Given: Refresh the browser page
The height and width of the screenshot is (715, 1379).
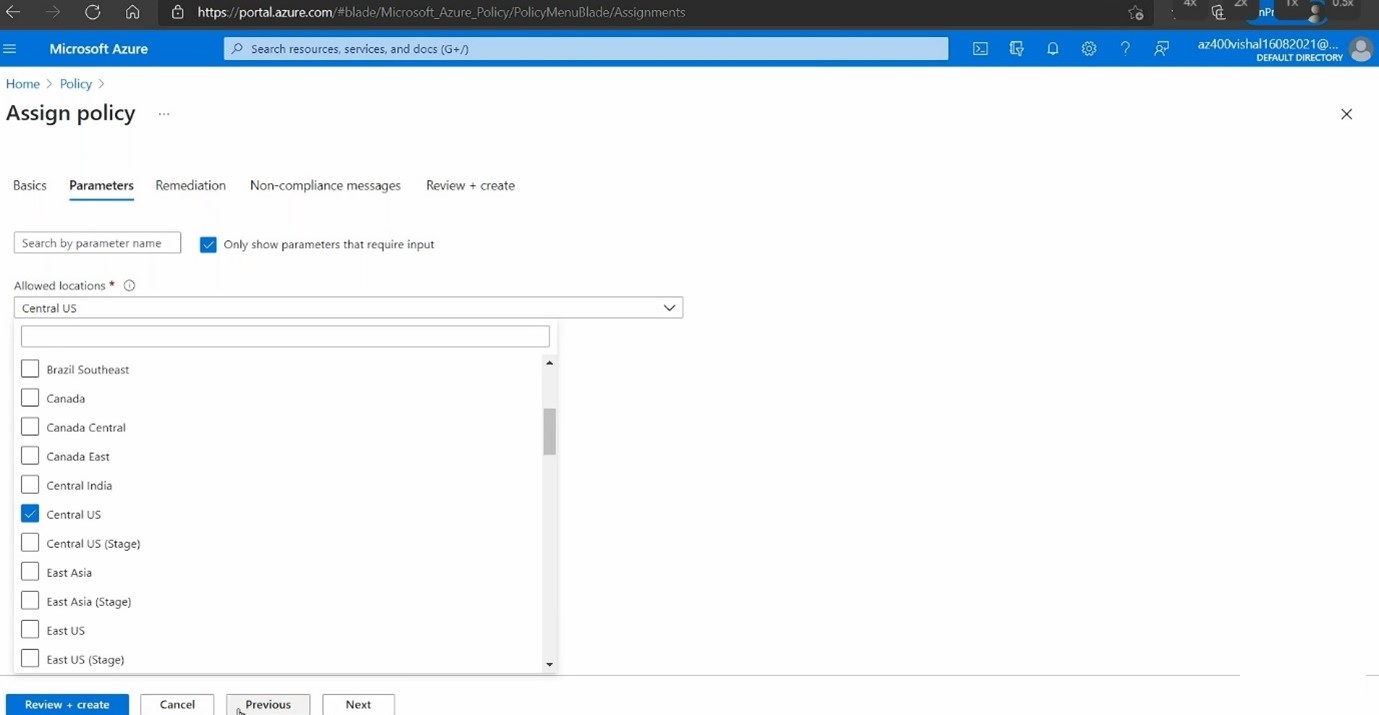Looking at the screenshot, I should click(x=92, y=13).
